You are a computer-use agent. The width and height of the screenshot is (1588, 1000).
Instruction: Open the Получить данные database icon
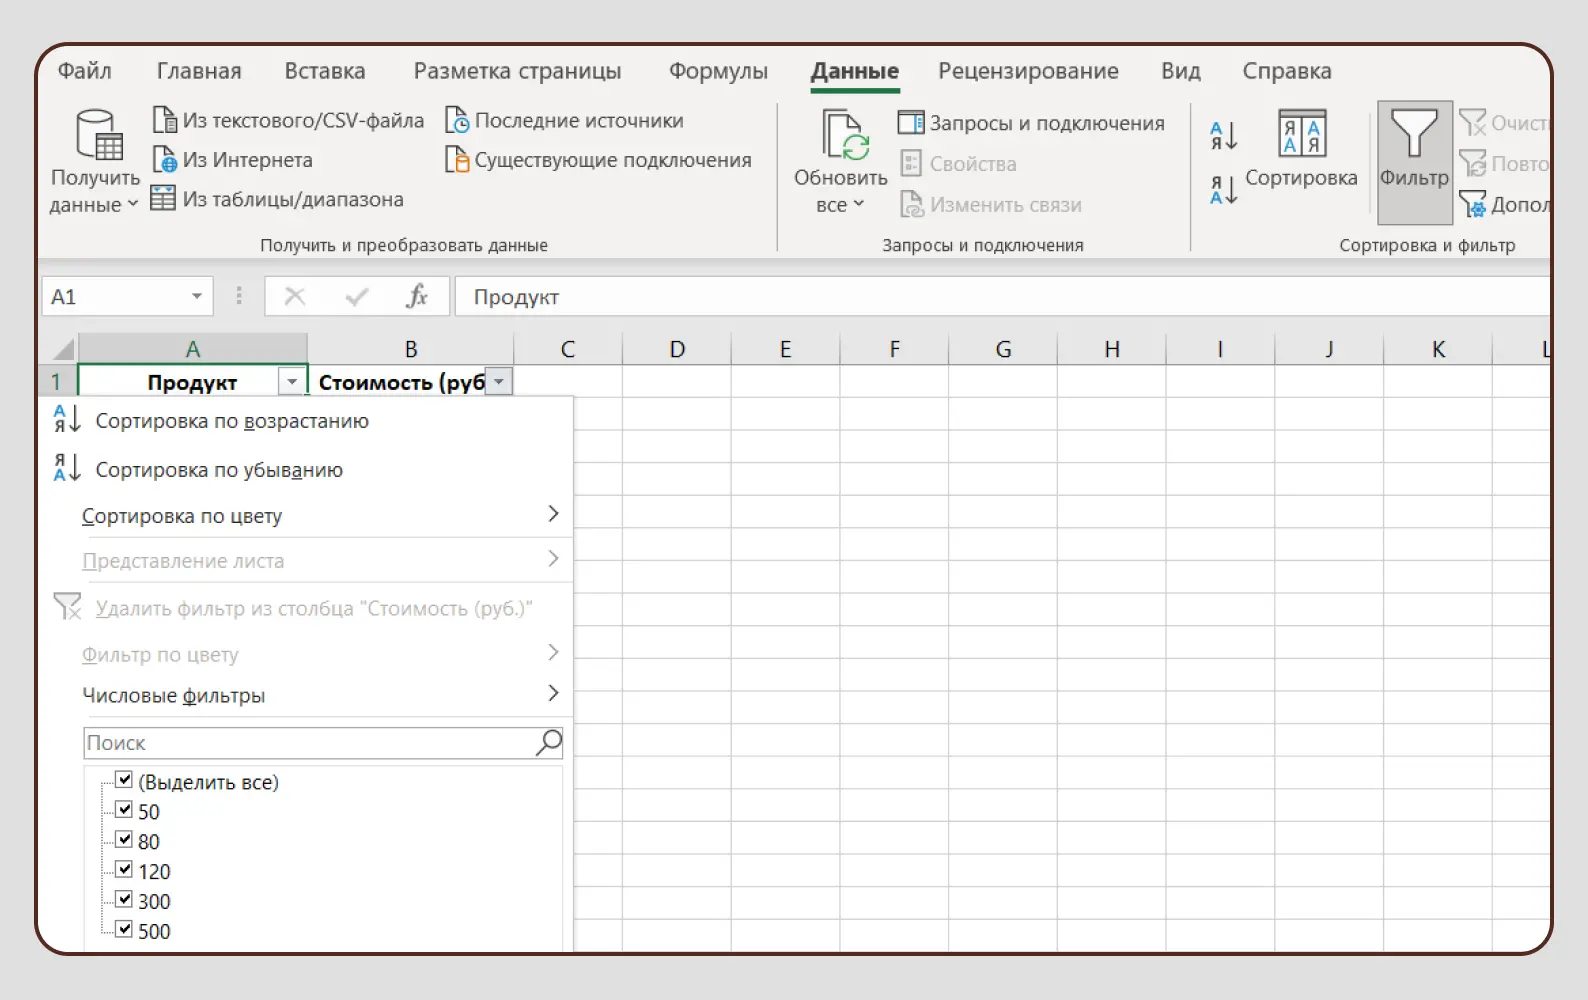pyautogui.click(x=99, y=135)
